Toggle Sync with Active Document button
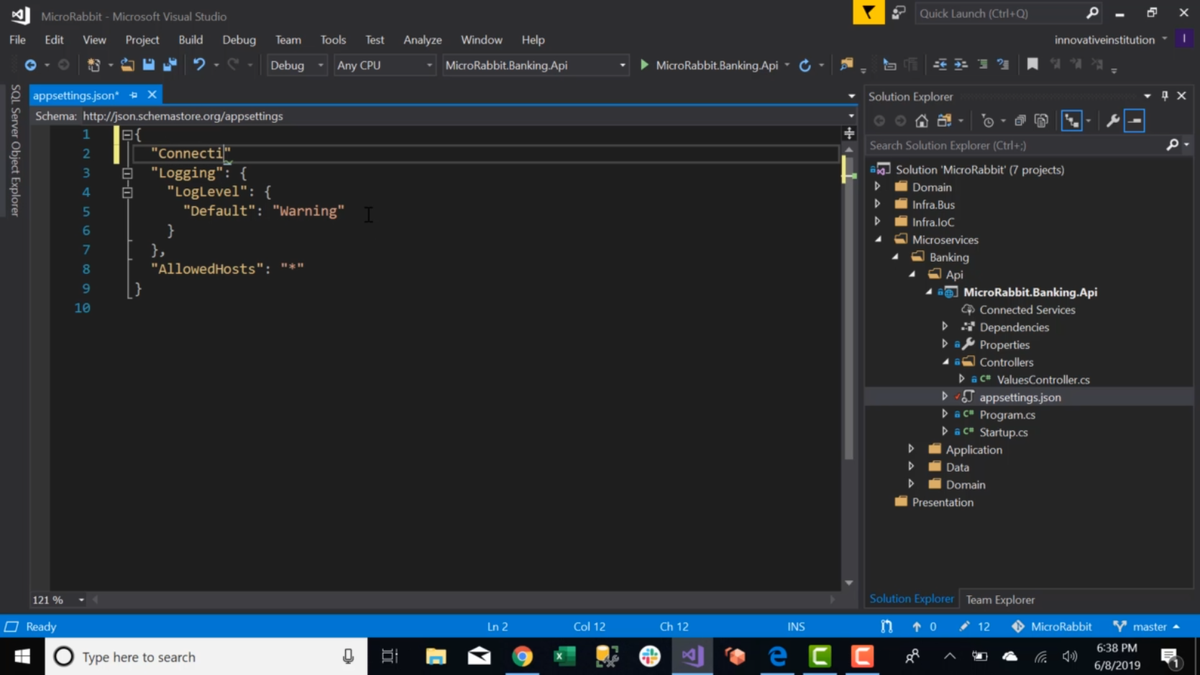1200x675 pixels. tap(1072, 121)
